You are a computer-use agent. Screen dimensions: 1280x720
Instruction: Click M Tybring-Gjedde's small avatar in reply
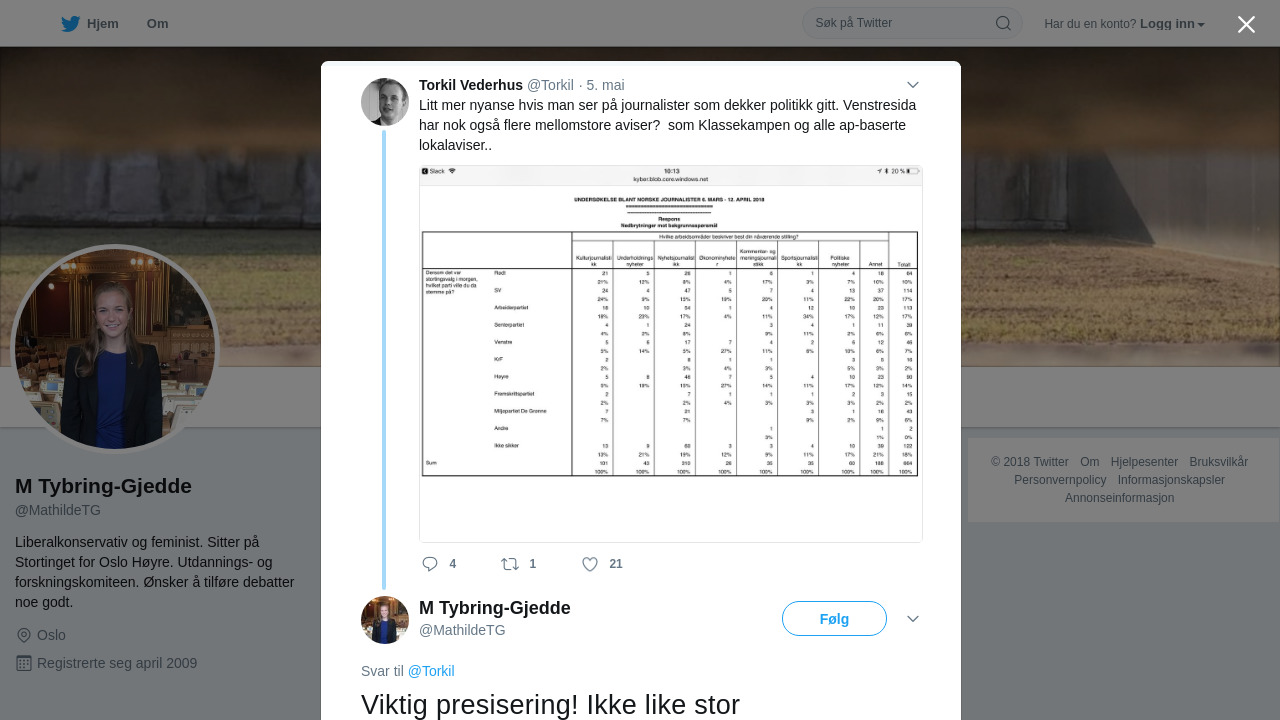pyautogui.click(x=385, y=620)
